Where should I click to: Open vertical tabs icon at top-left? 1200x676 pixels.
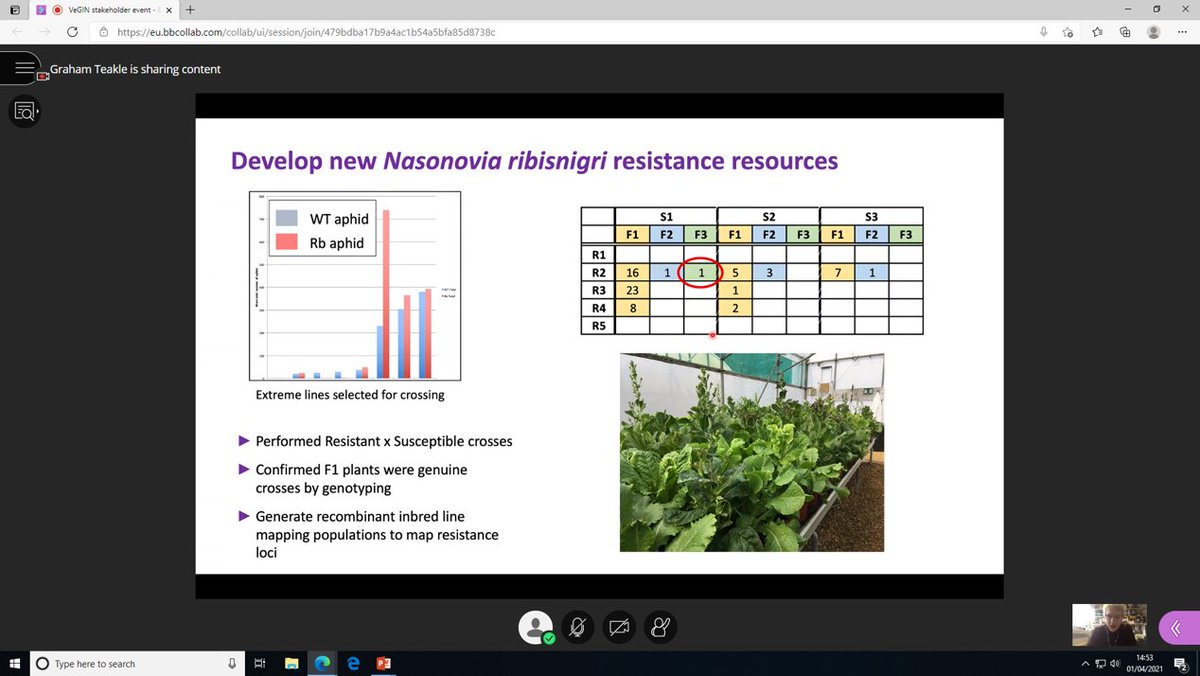tap(14, 9)
